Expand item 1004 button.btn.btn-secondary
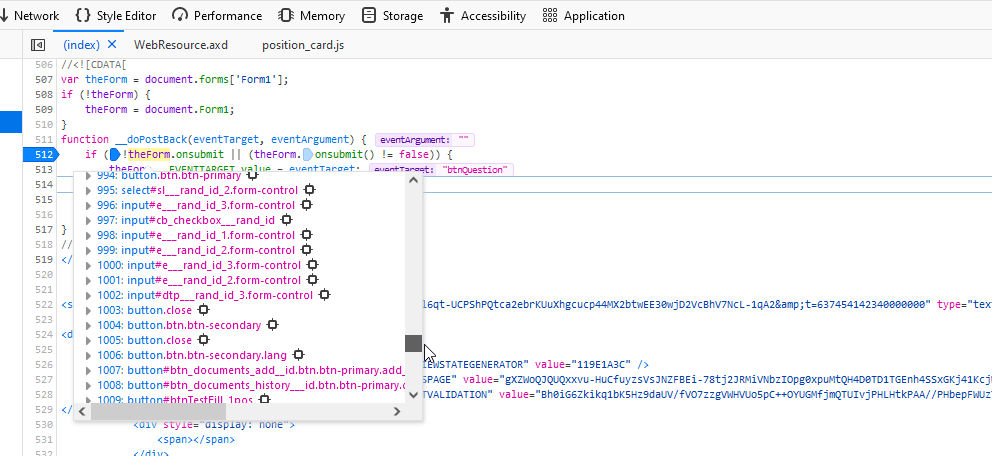This screenshot has width=992, height=456. click(89, 326)
